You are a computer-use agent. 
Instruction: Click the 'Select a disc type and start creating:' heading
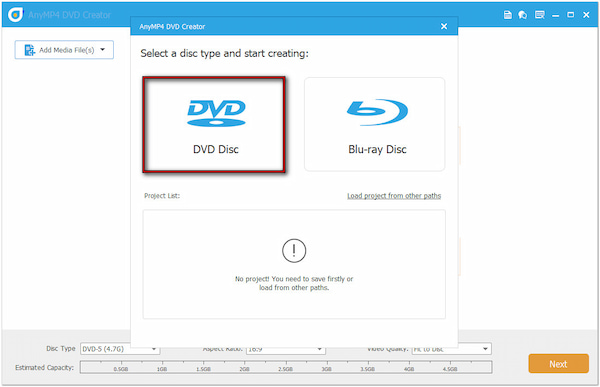tap(224, 54)
